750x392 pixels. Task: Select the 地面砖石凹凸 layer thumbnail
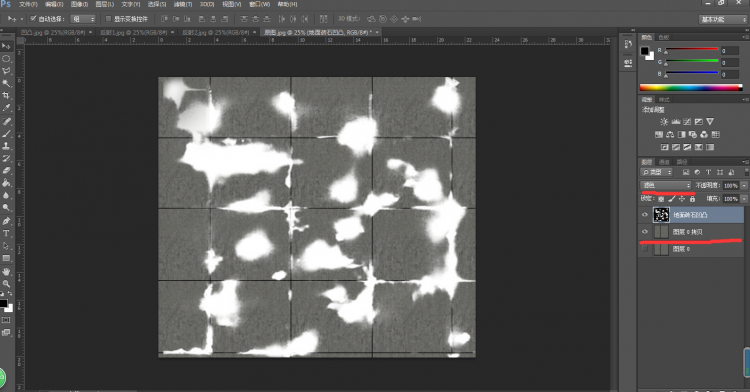[661, 215]
